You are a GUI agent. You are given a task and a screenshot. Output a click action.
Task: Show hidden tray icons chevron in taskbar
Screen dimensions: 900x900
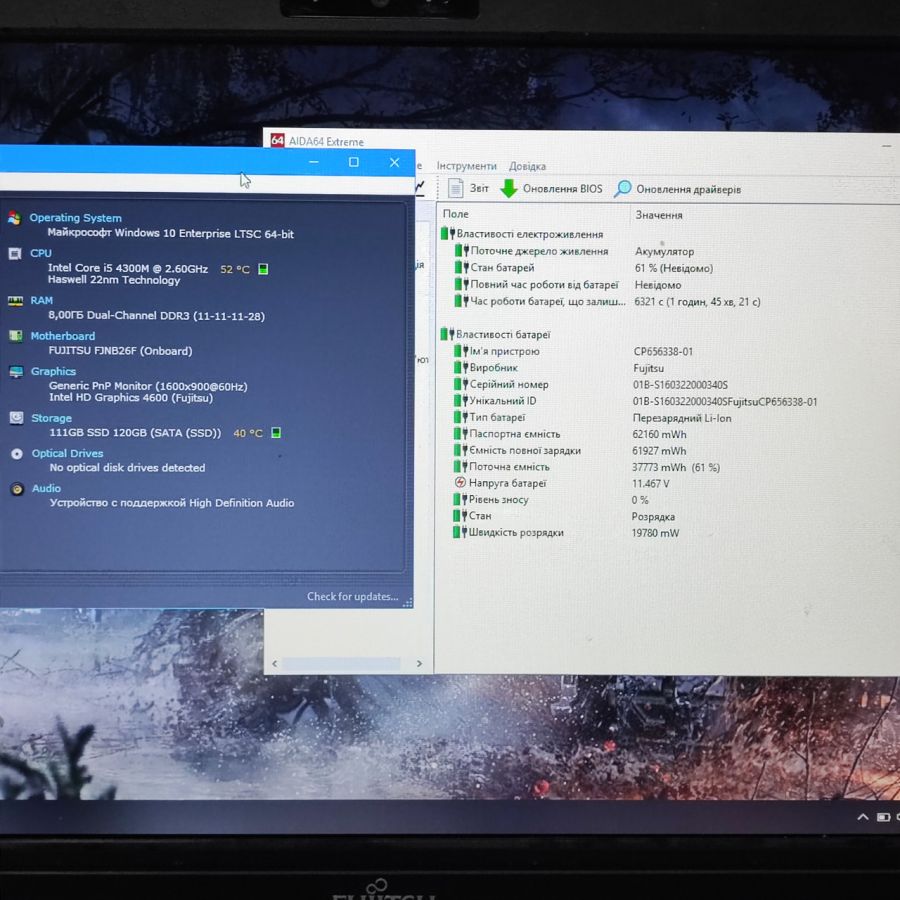(x=863, y=817)
